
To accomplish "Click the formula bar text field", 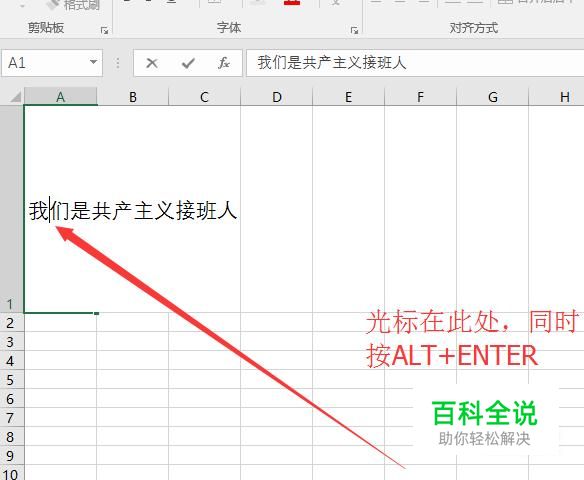I will [415, 63].
